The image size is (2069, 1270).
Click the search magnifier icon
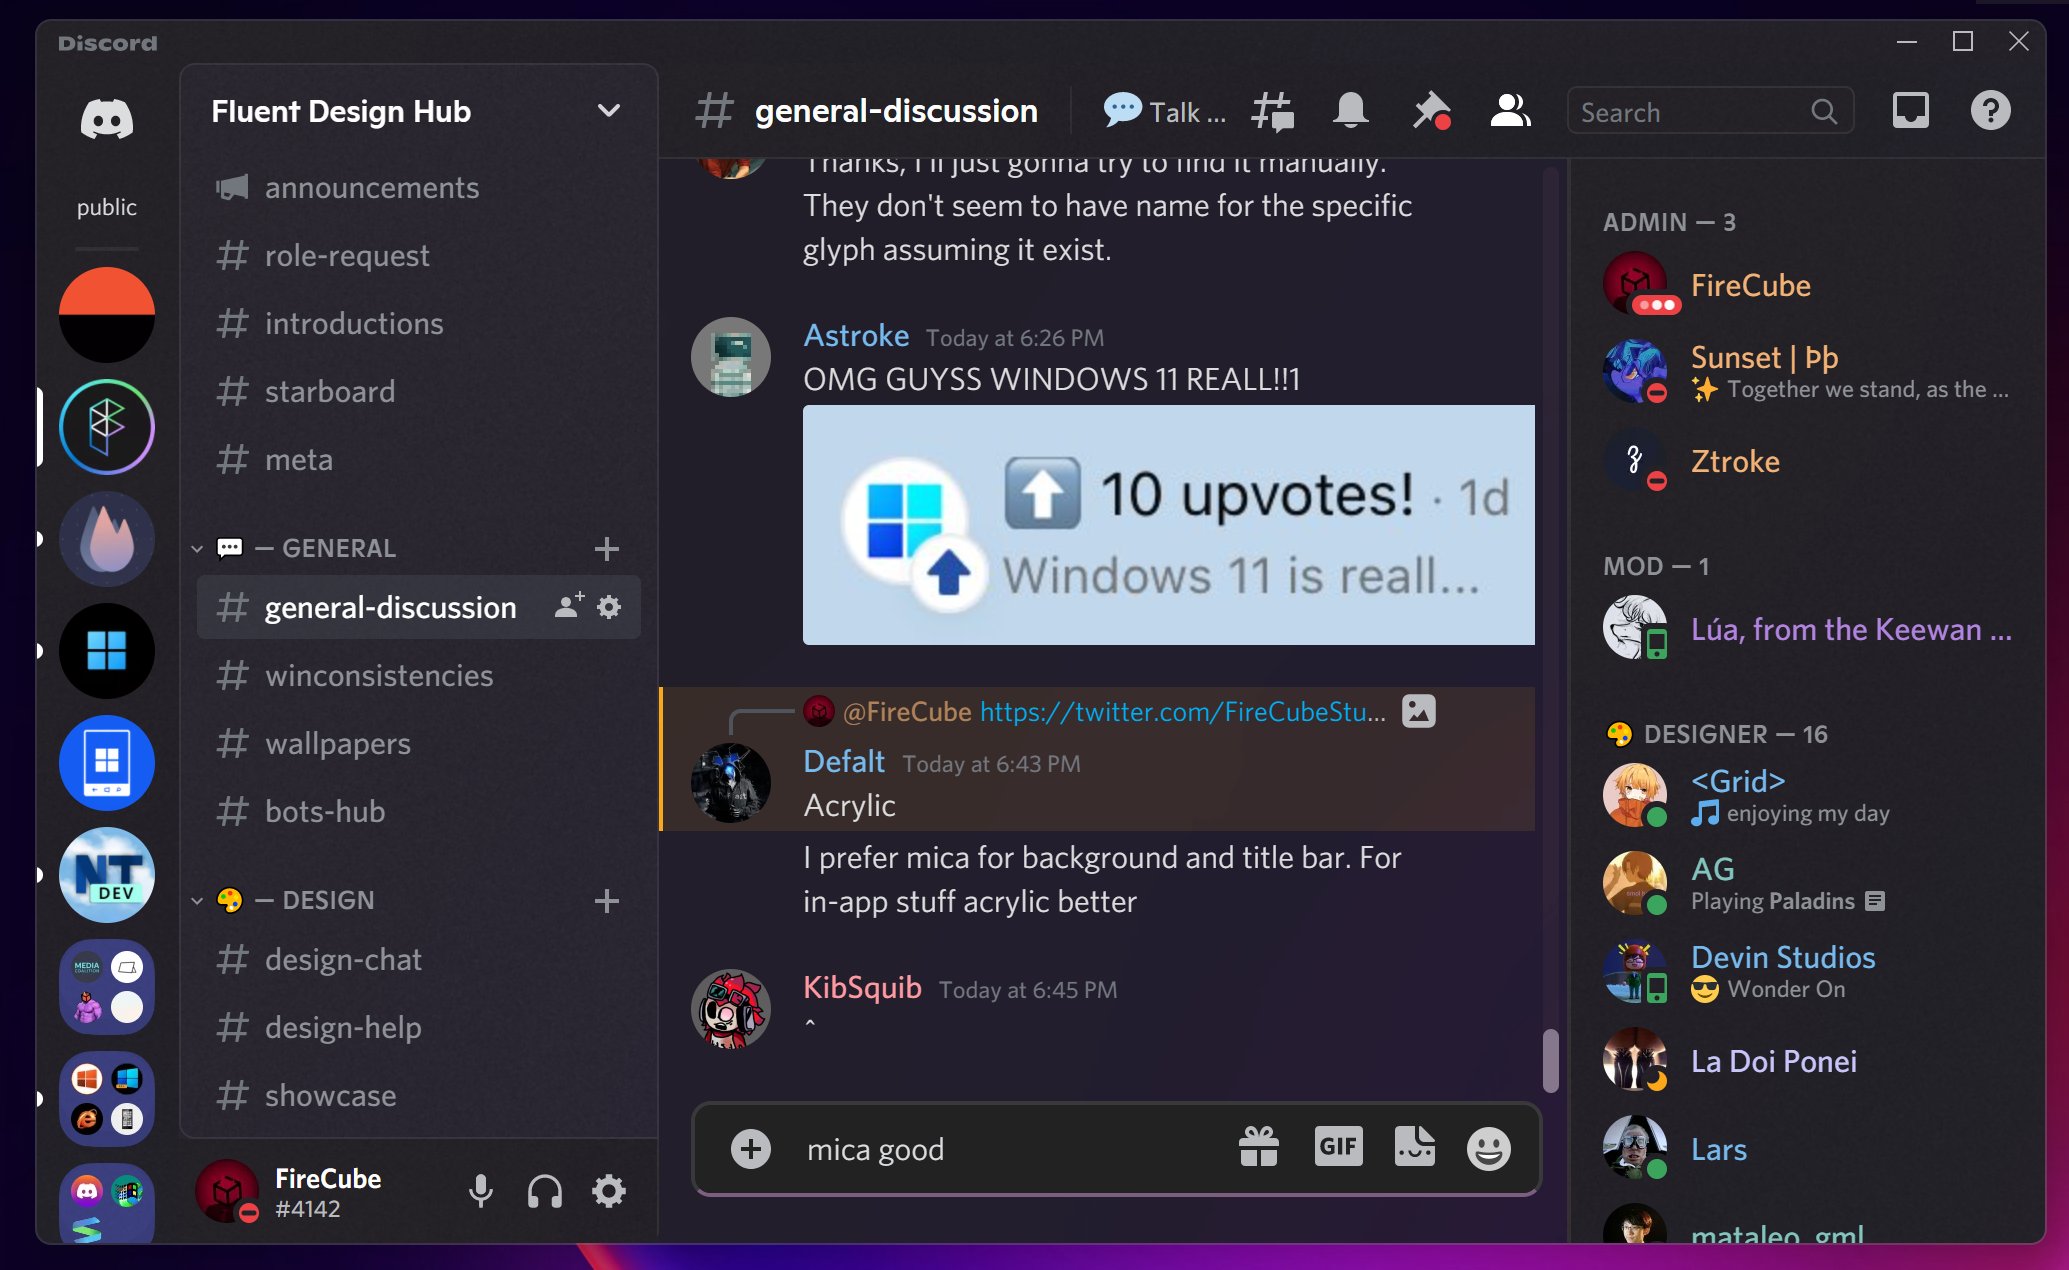point(1824,112)
